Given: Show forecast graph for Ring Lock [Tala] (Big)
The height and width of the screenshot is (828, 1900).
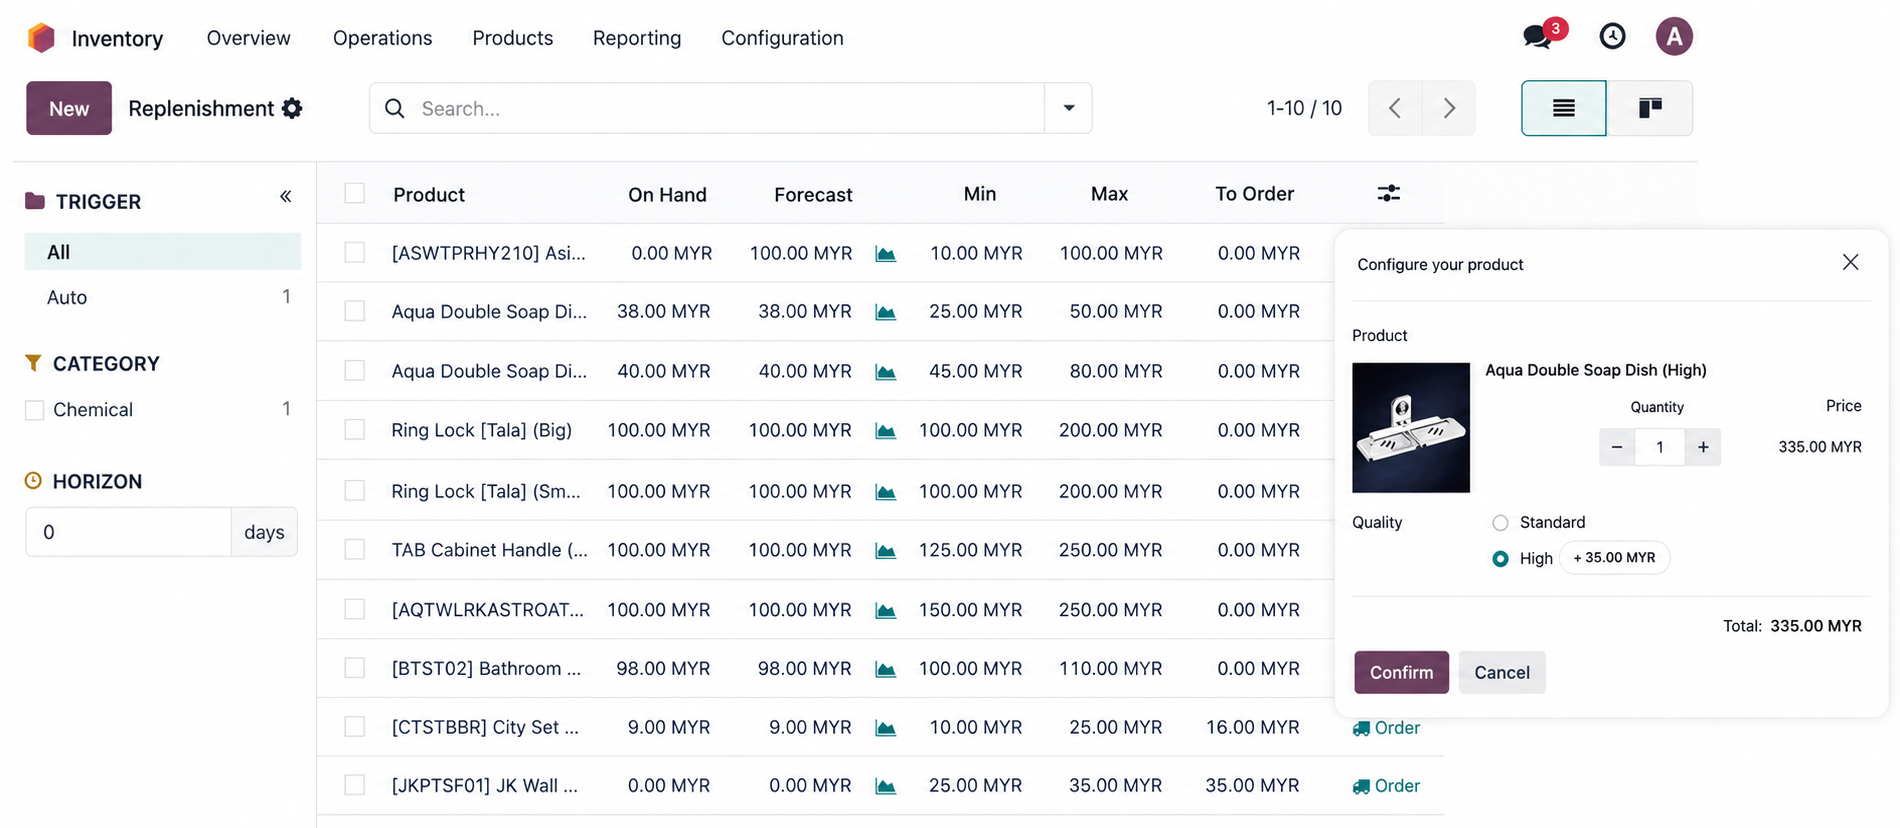Looking at the screenshot, I should point(885,431).
